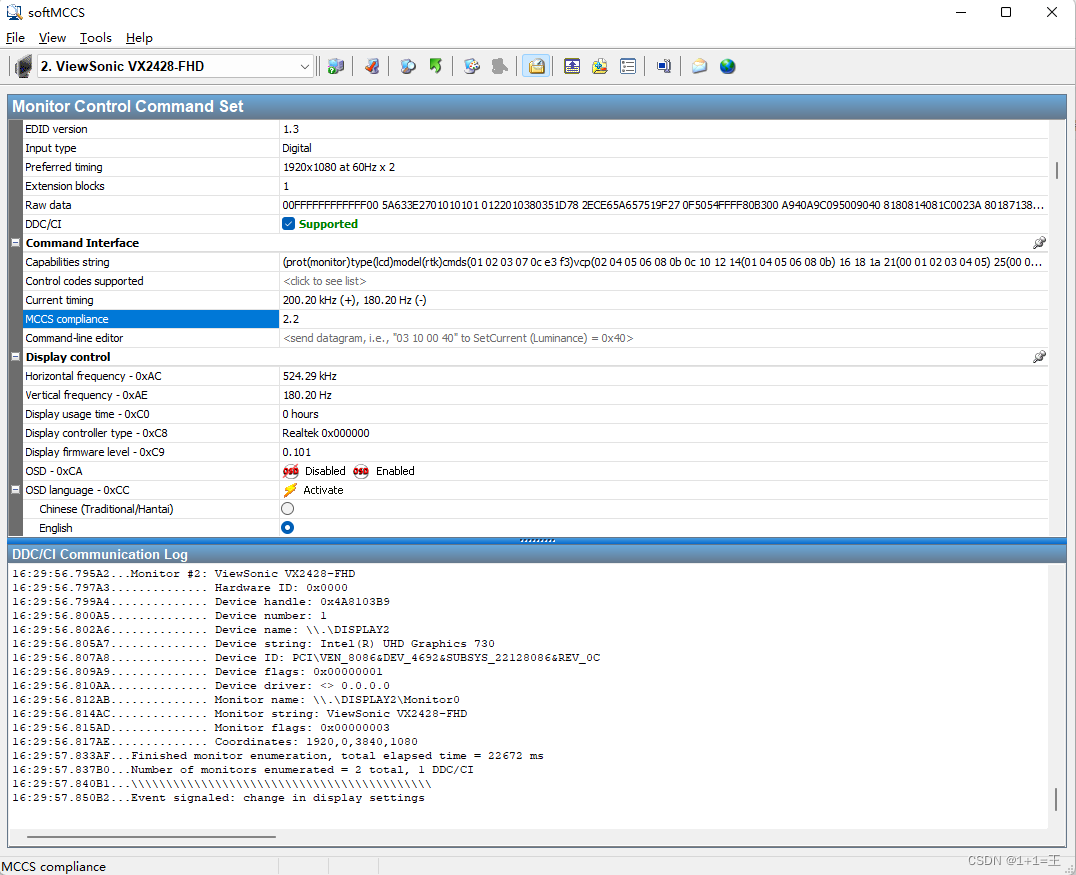The width and height of the screenshot is (1076, 875).
Task: Click the blue monitor window toolbar icon
Action: (x=664, y=67)
